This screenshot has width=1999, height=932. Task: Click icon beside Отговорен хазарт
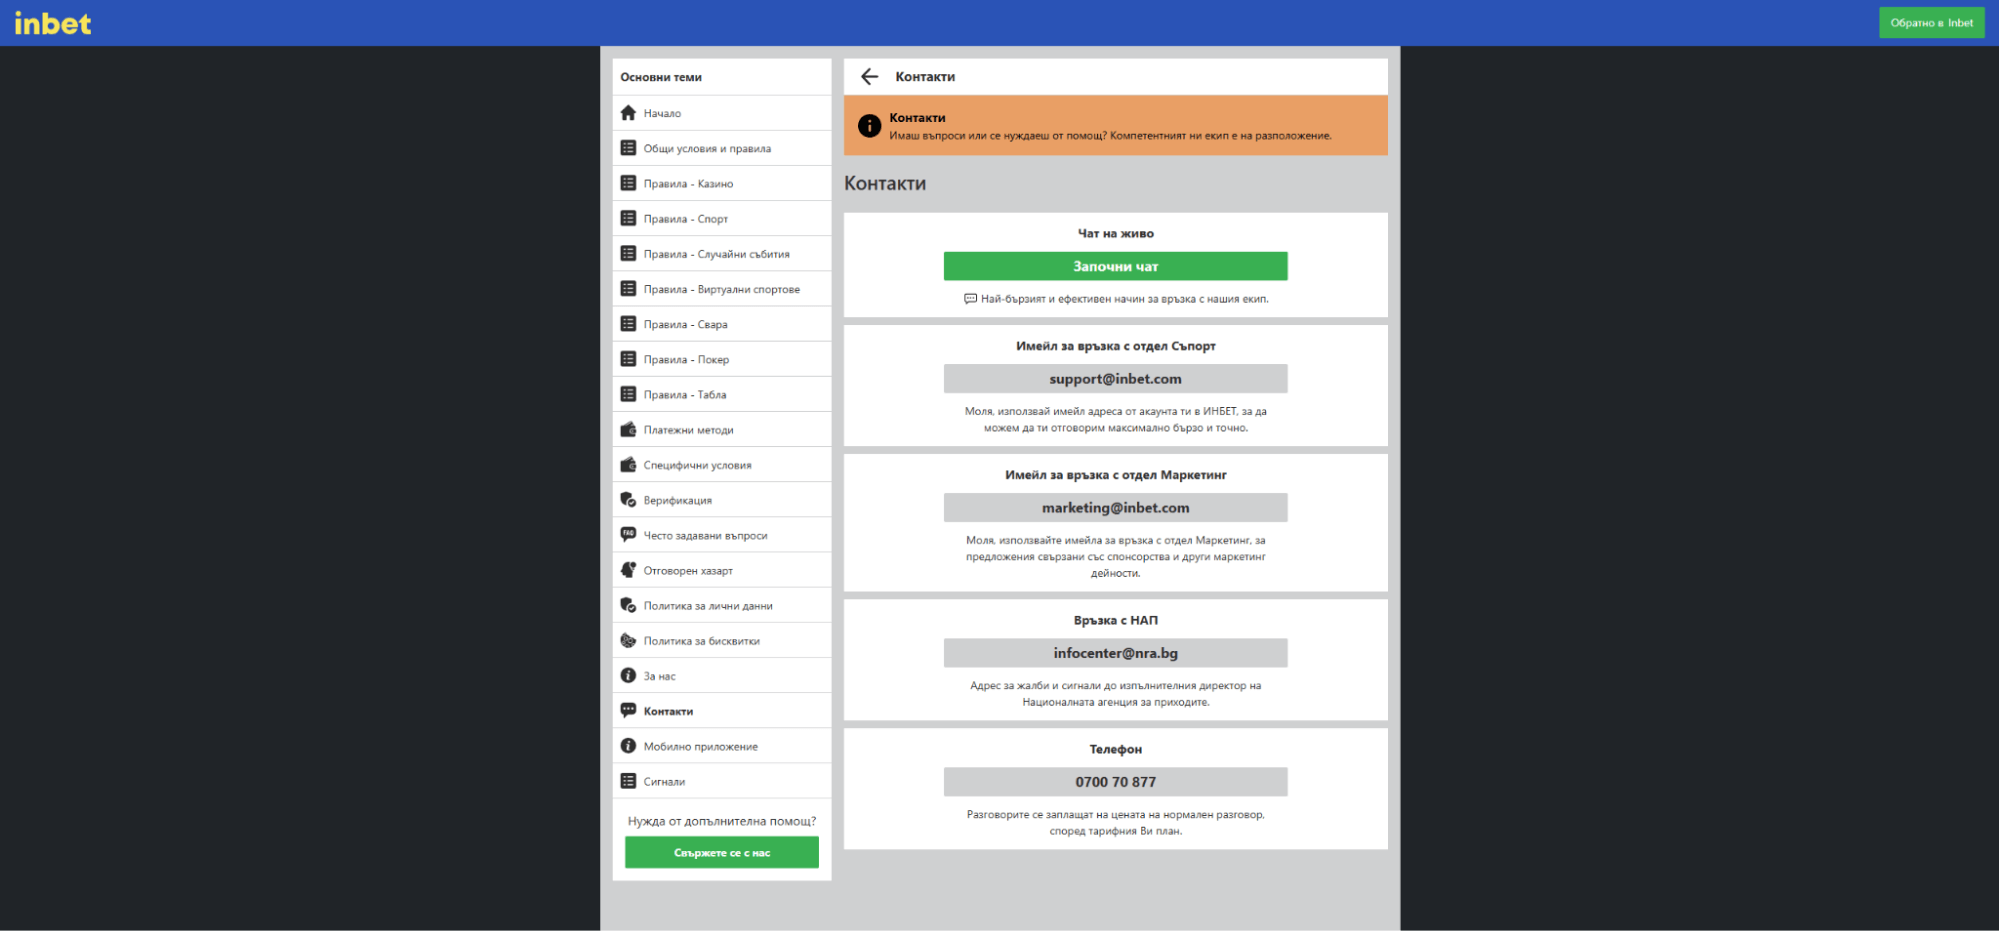click(x=628, y=570)
